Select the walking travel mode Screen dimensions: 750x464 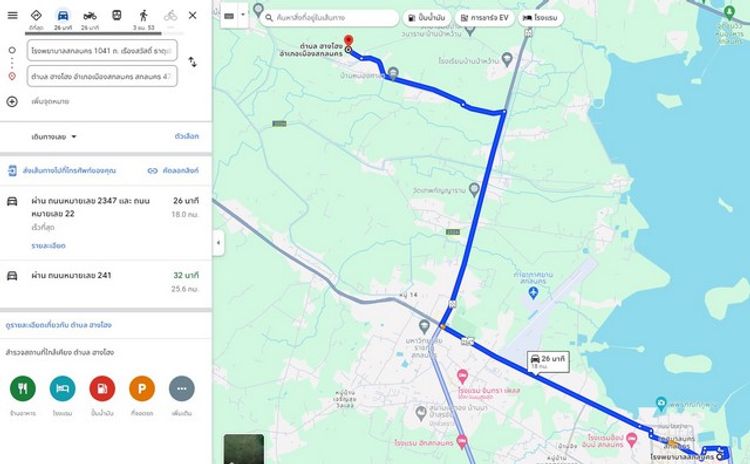[143, 19]
